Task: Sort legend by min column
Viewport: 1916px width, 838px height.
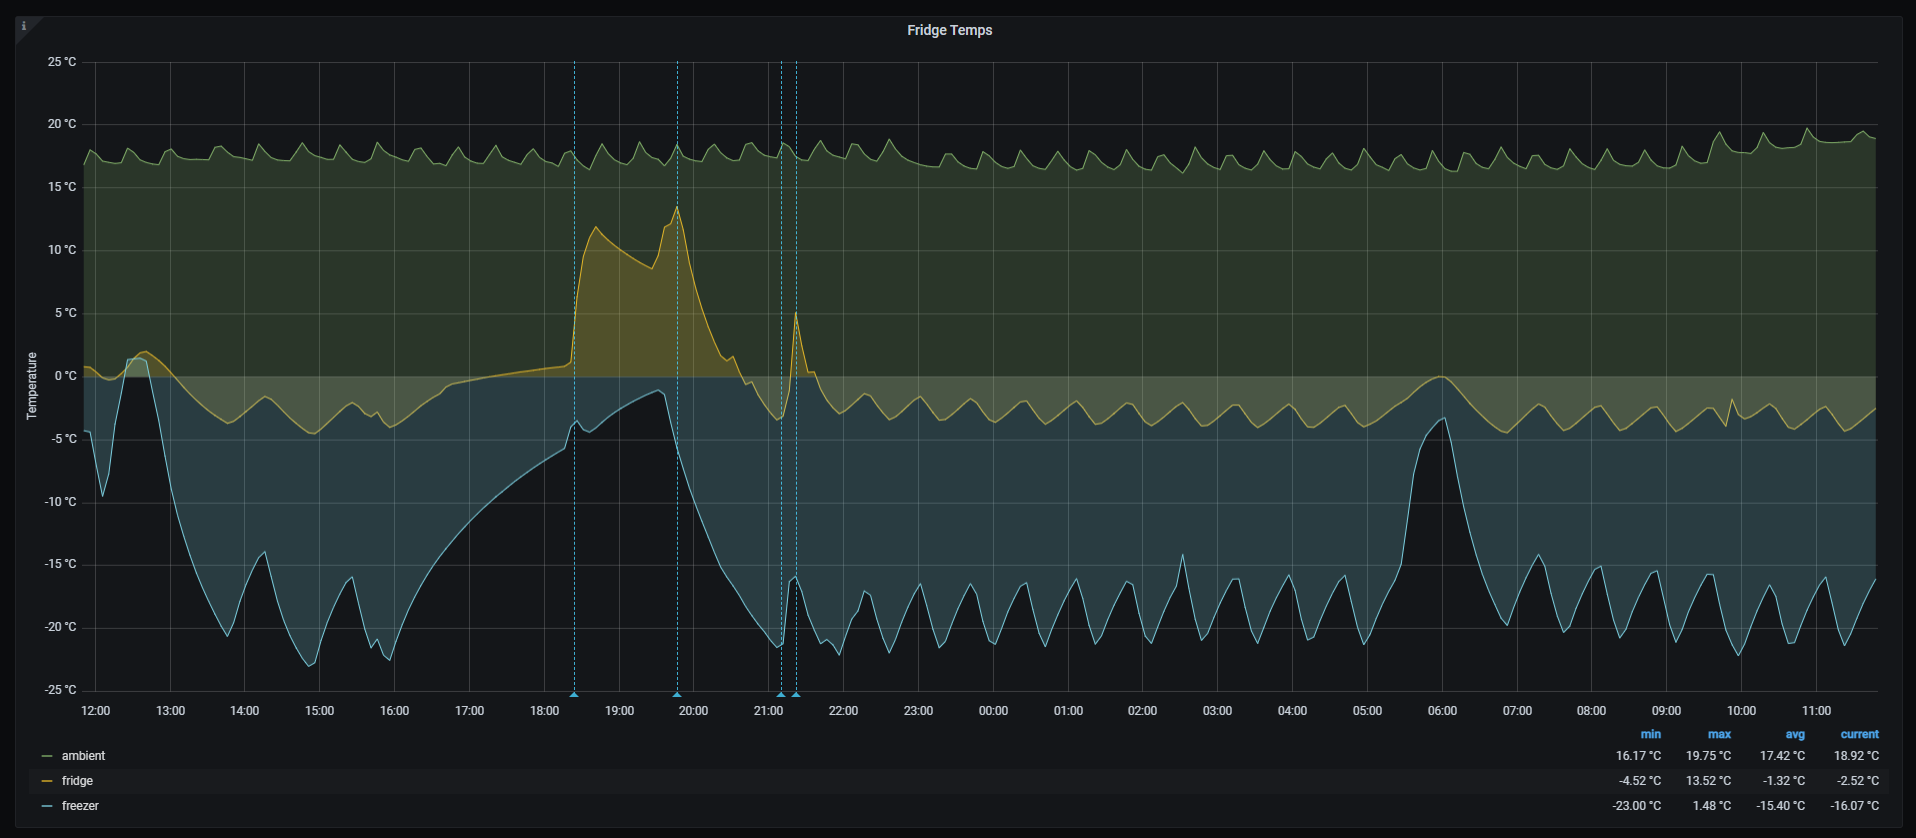Action: tap(1650, 734)
